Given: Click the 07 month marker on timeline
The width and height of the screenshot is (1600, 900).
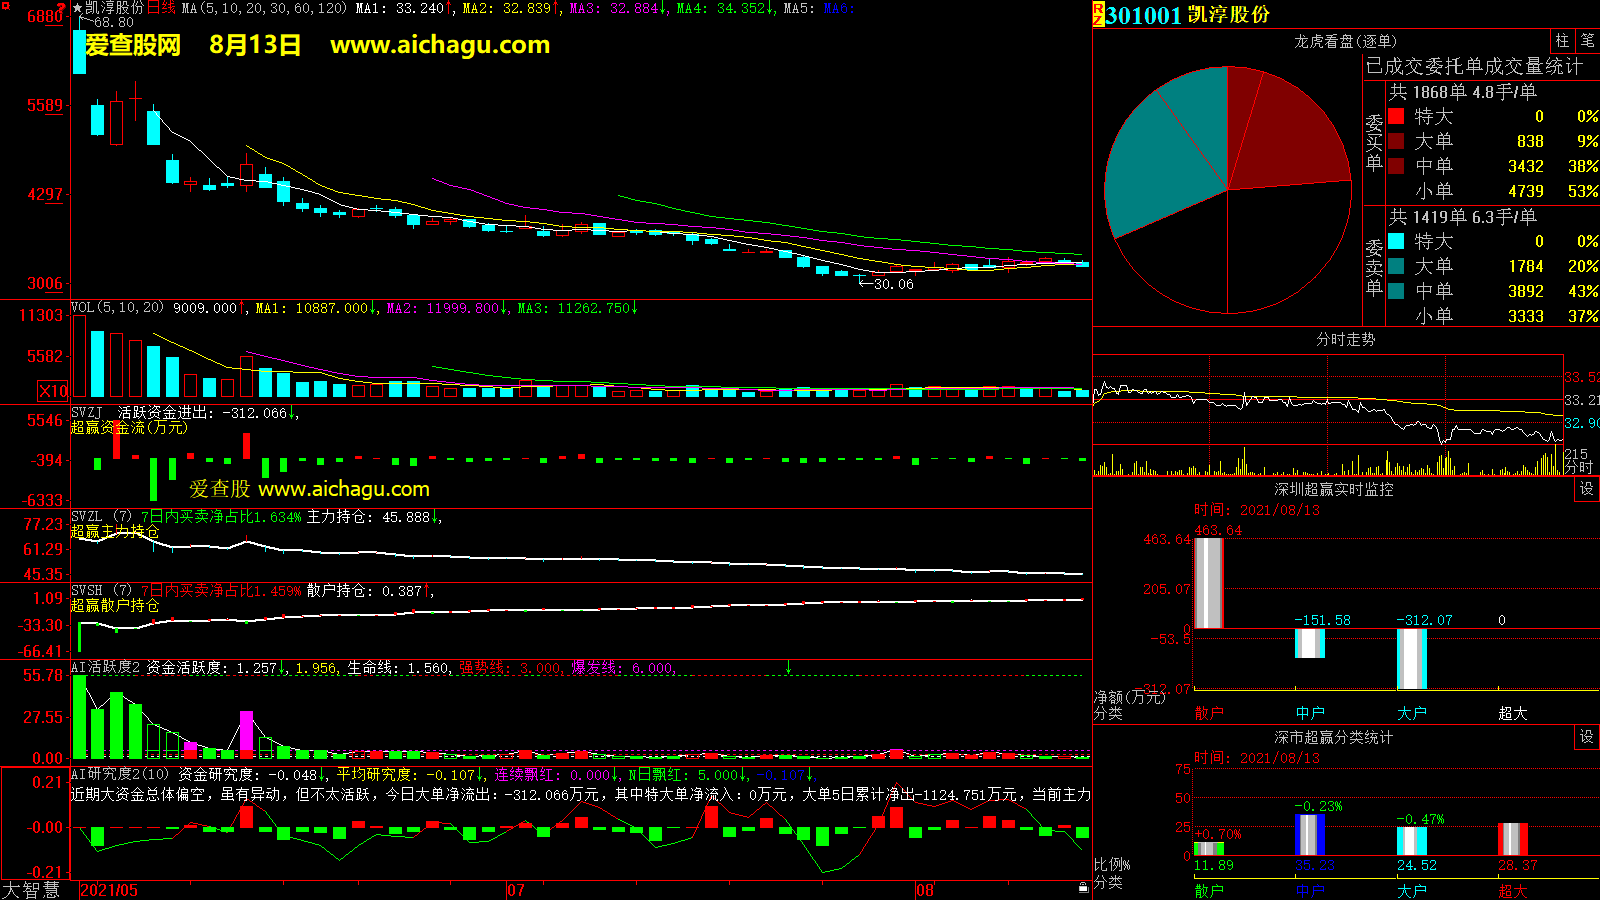Looking at the screenshot, I should (516, 890).
